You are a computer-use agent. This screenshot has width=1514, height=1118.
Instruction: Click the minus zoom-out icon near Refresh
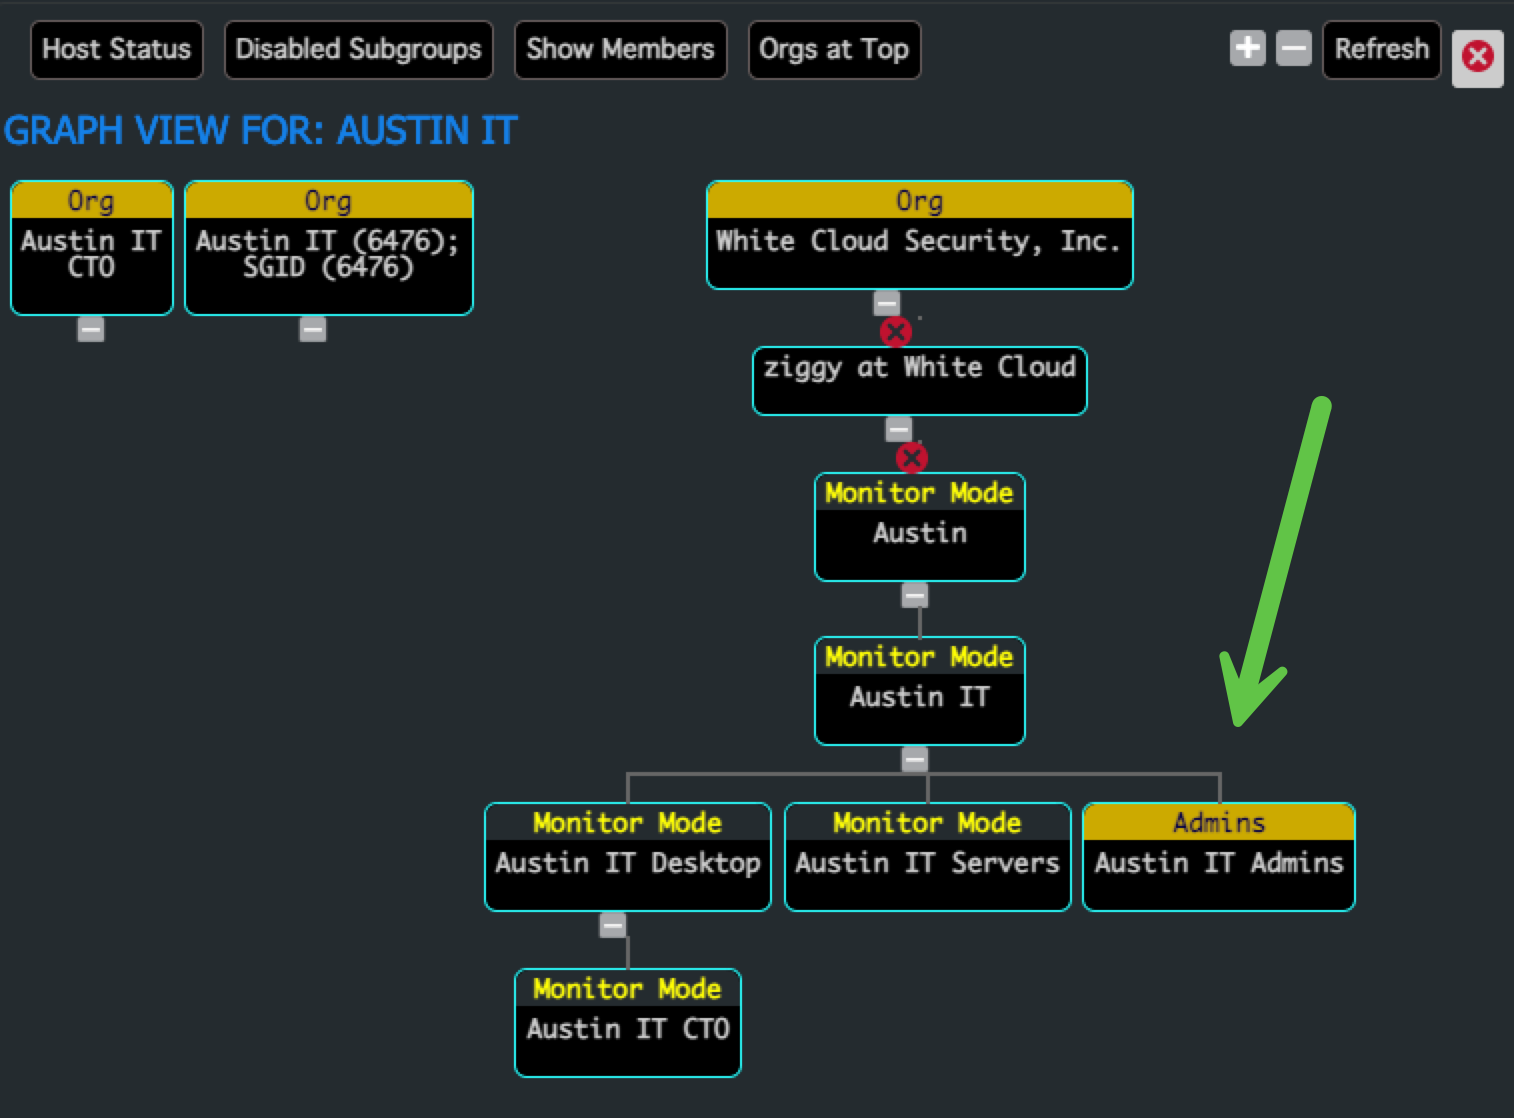click(1293, 48)
